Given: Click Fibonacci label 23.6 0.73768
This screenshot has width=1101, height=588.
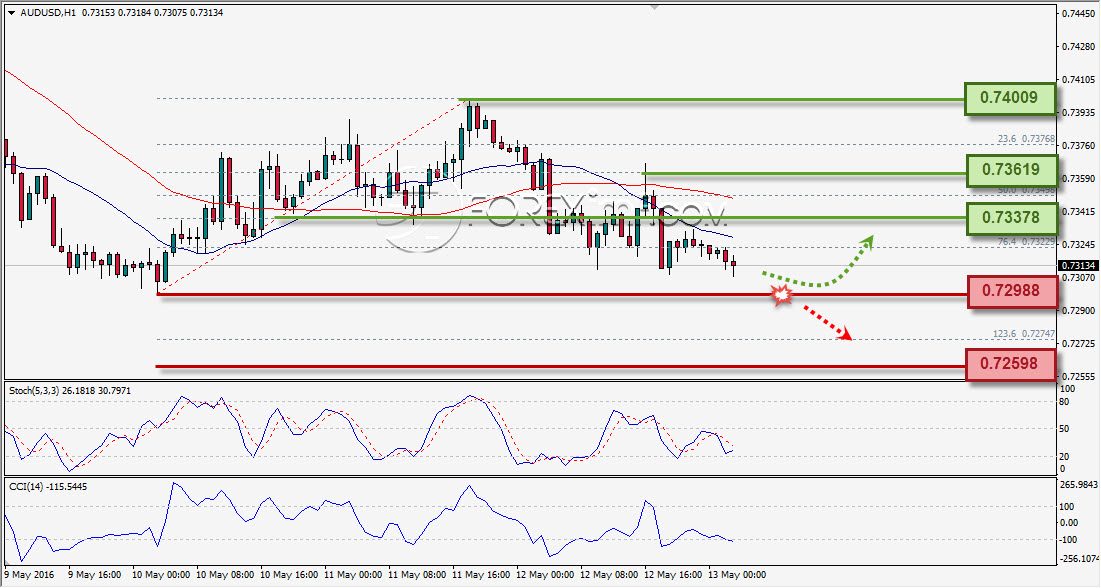Looking at the screenshot, I should tap(1026, 139).
